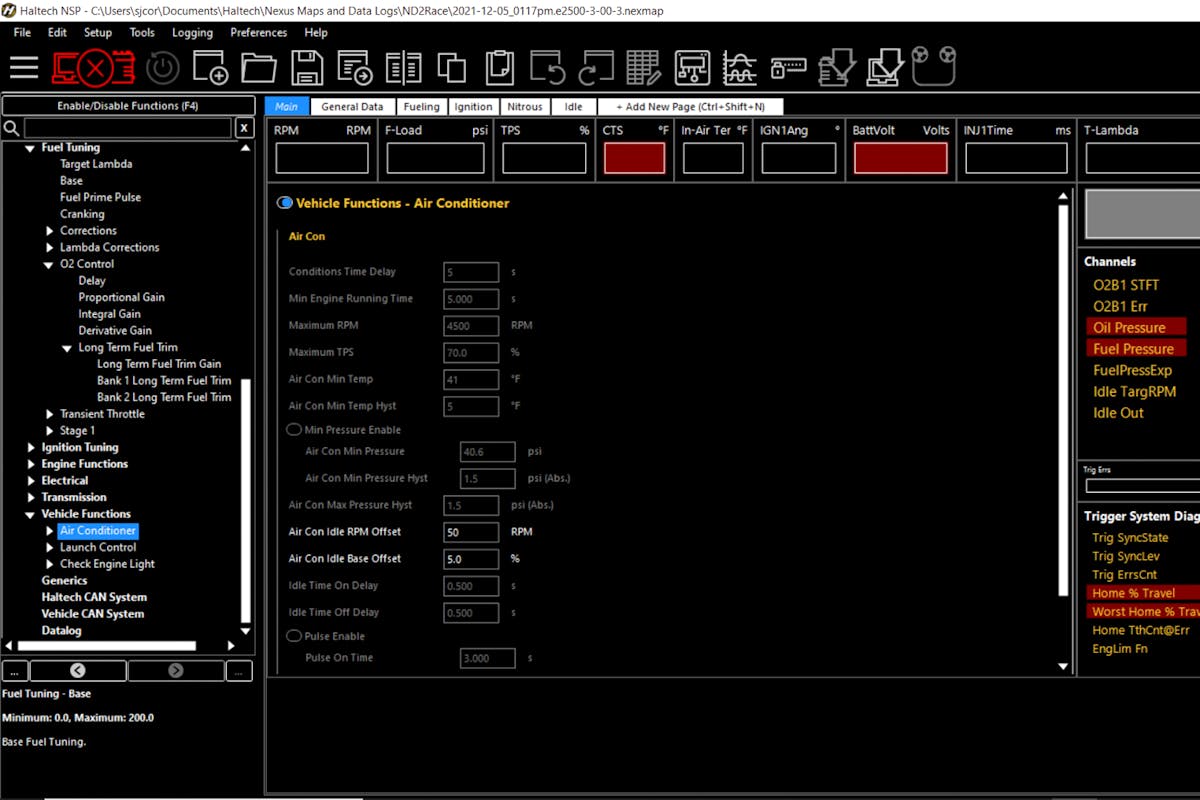Screen dimensions: 1200x800
Task: Switch to the Fueling tab
Action: coord(421,107)
